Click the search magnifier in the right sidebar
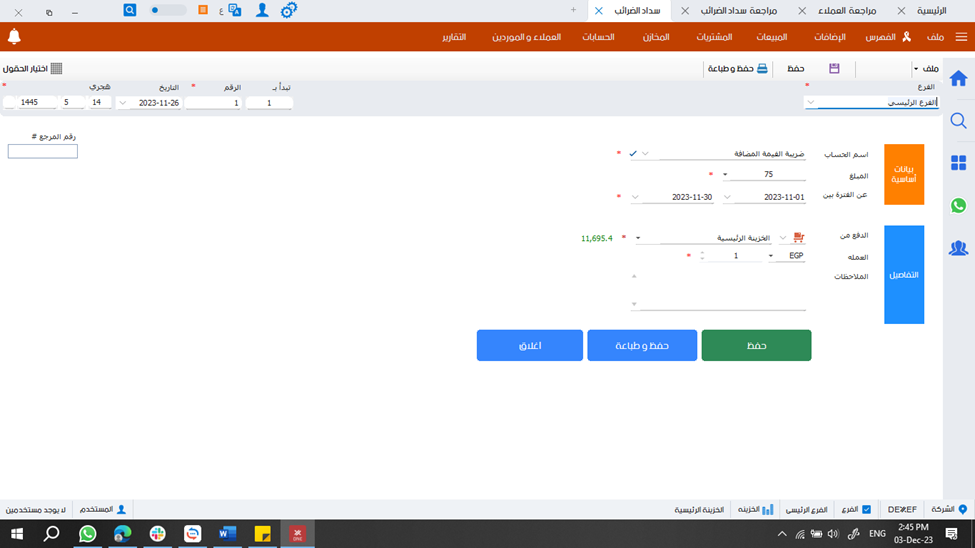 point(958,121)
